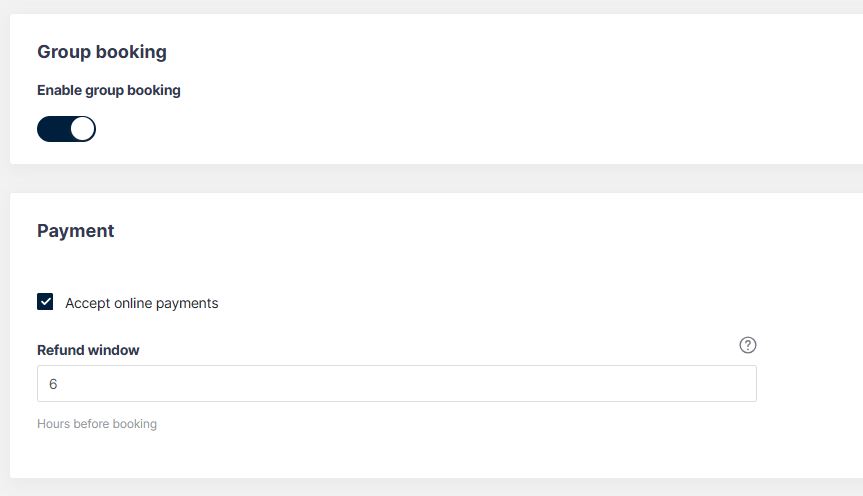The height and width of the screenshot is (496, 863).
Task: Uncheck the Accept online payments checkbox
Action: coord(45,302)
